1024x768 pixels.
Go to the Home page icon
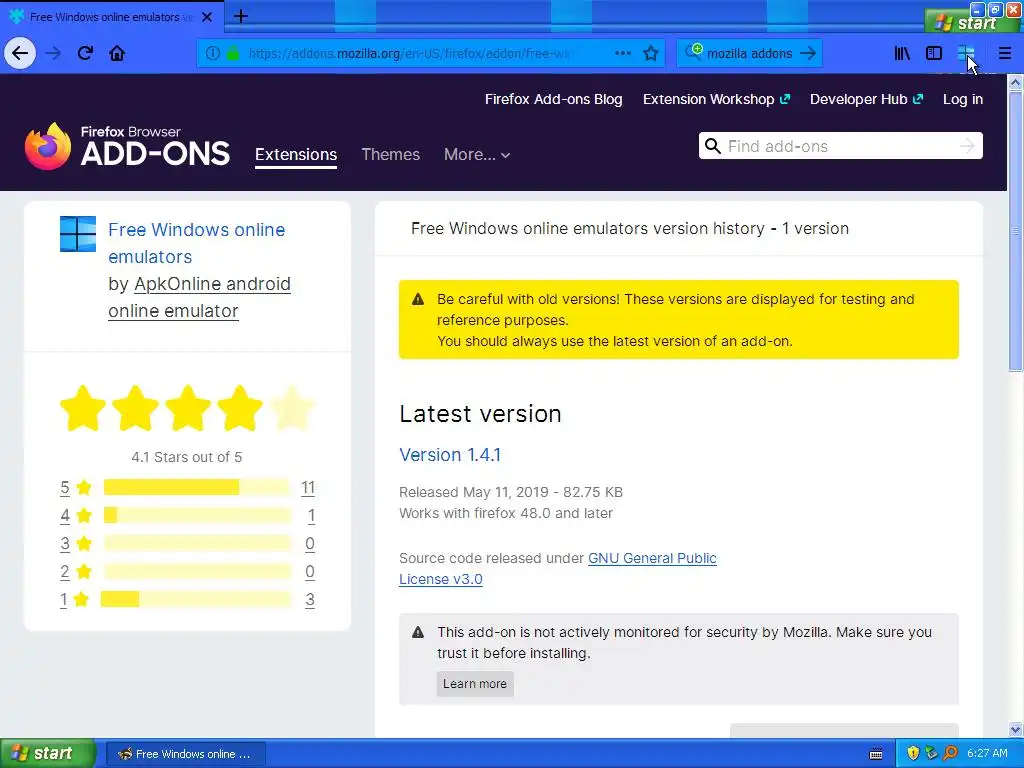[x=117, y=53]
